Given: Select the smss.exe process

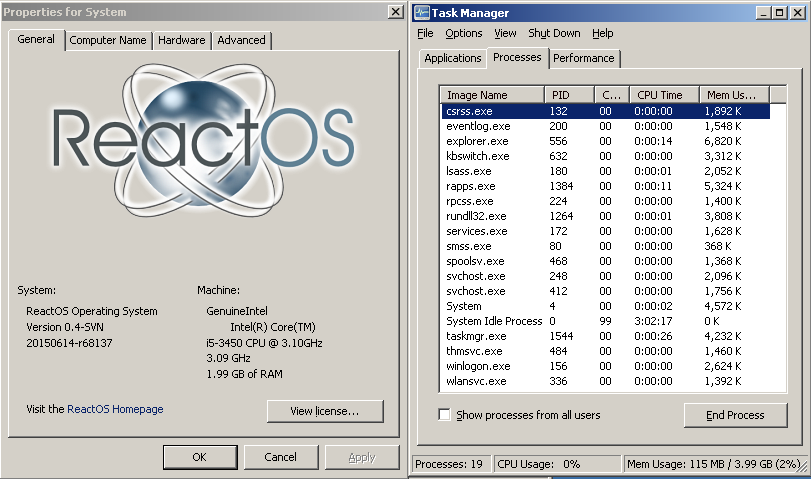Looking at the screenshot, I should tap(606, 246).
